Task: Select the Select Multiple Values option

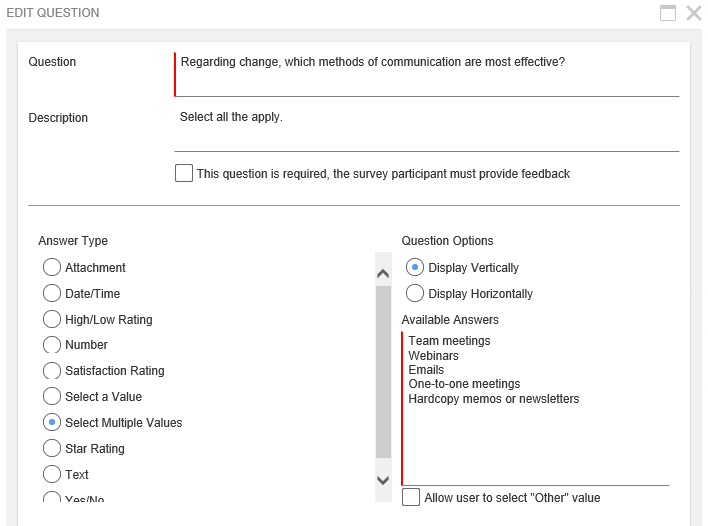Action: point(52,422)
